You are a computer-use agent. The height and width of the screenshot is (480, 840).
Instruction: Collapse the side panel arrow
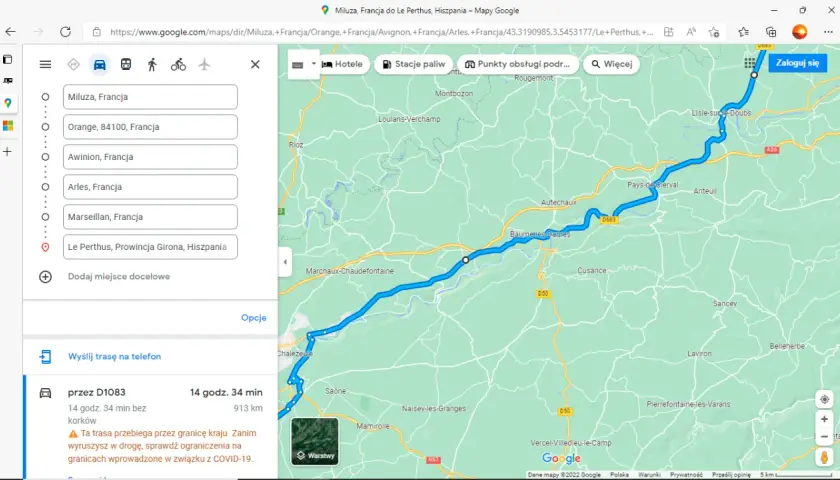coord(285,262)
